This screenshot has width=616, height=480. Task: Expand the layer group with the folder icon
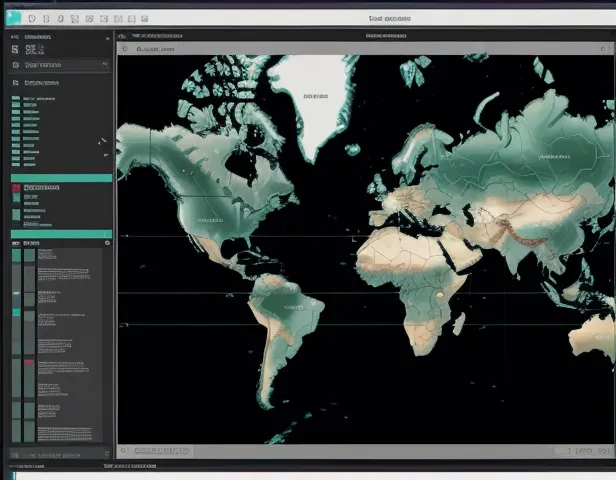[16, 83]
